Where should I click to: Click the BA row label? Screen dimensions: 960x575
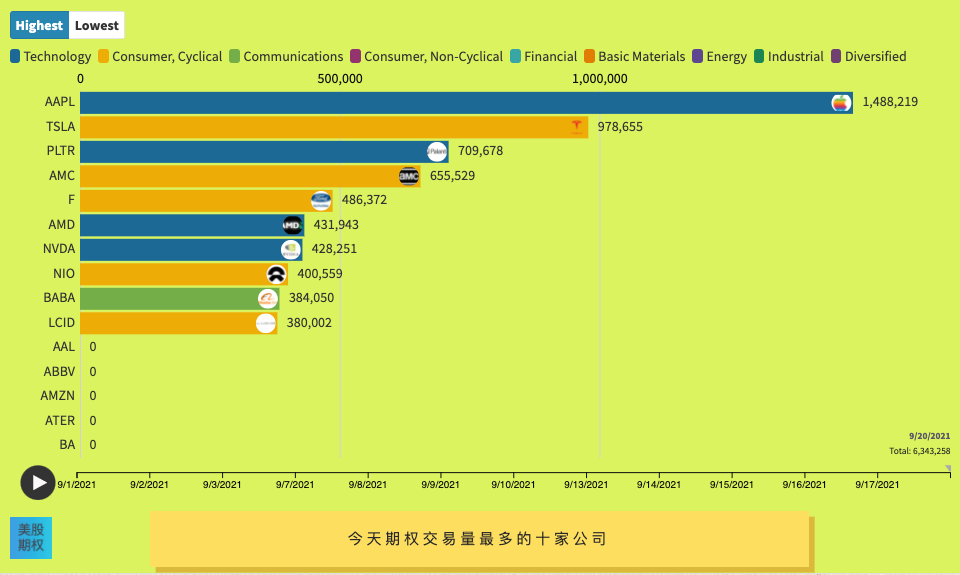click(x=67, y=445)
